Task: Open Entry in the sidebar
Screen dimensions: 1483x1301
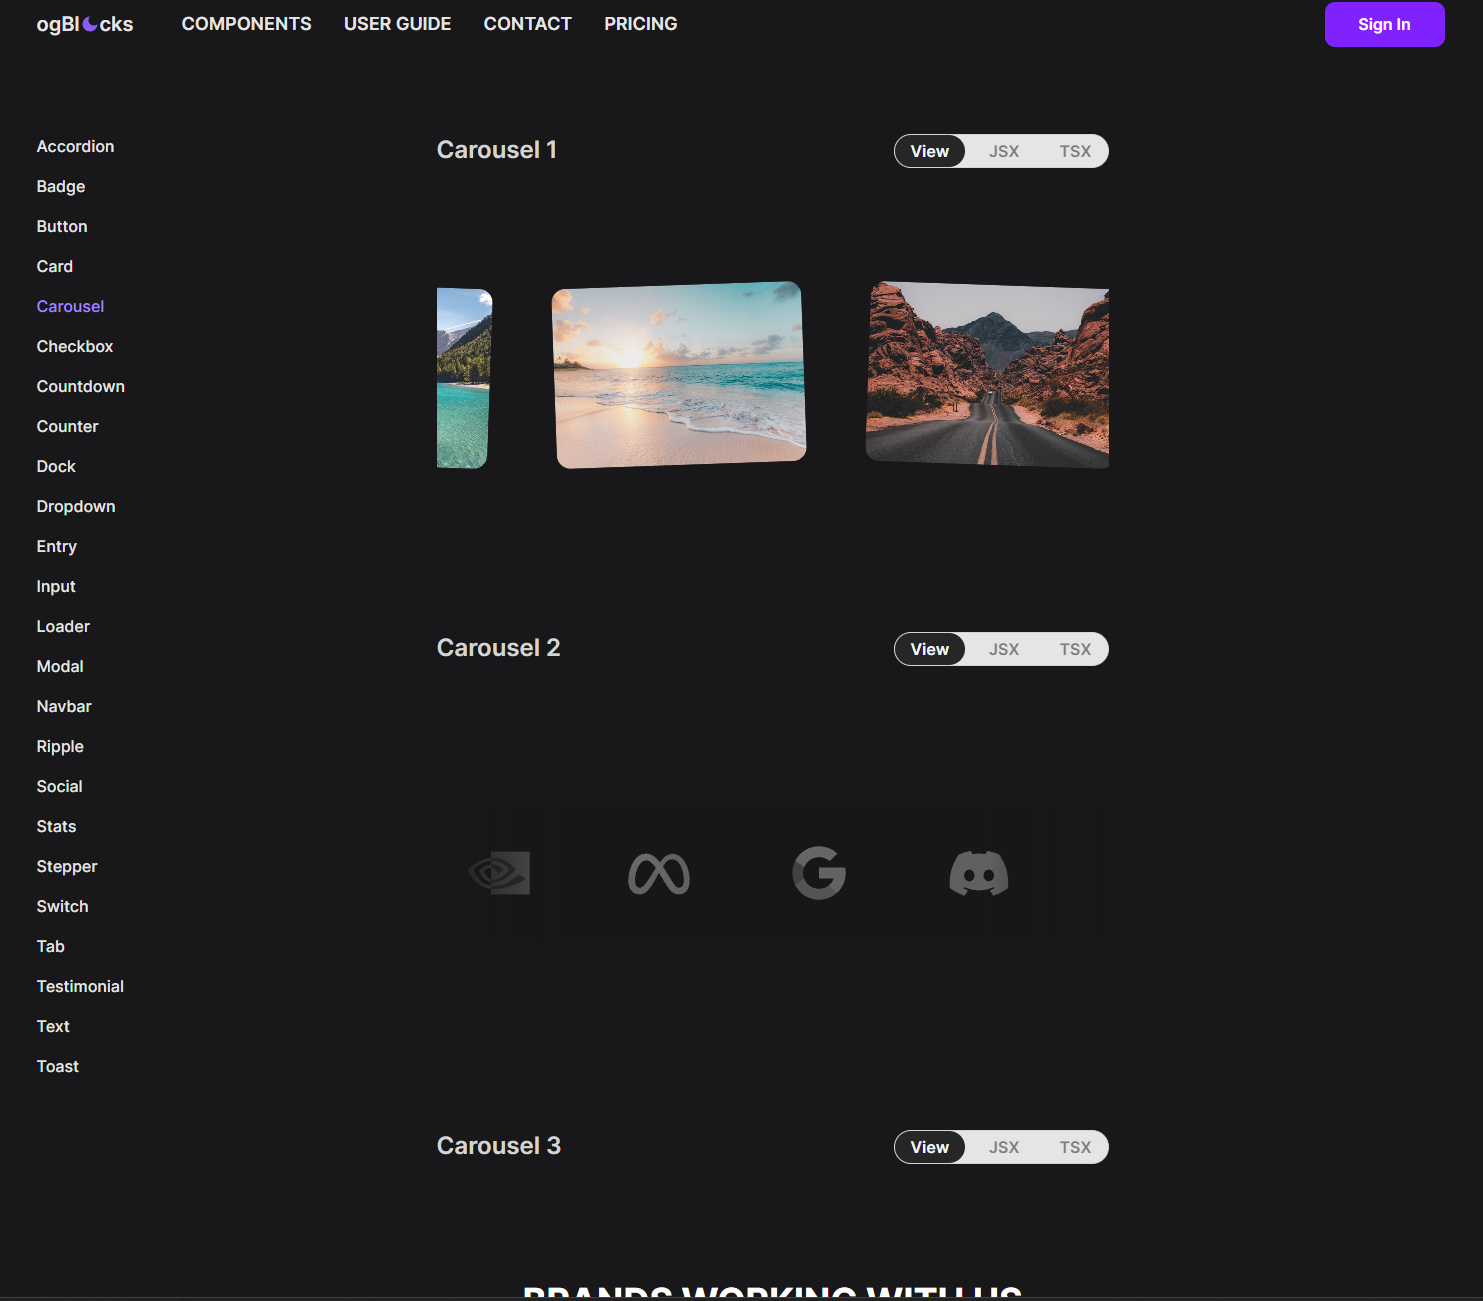Action: coord(57,546)
